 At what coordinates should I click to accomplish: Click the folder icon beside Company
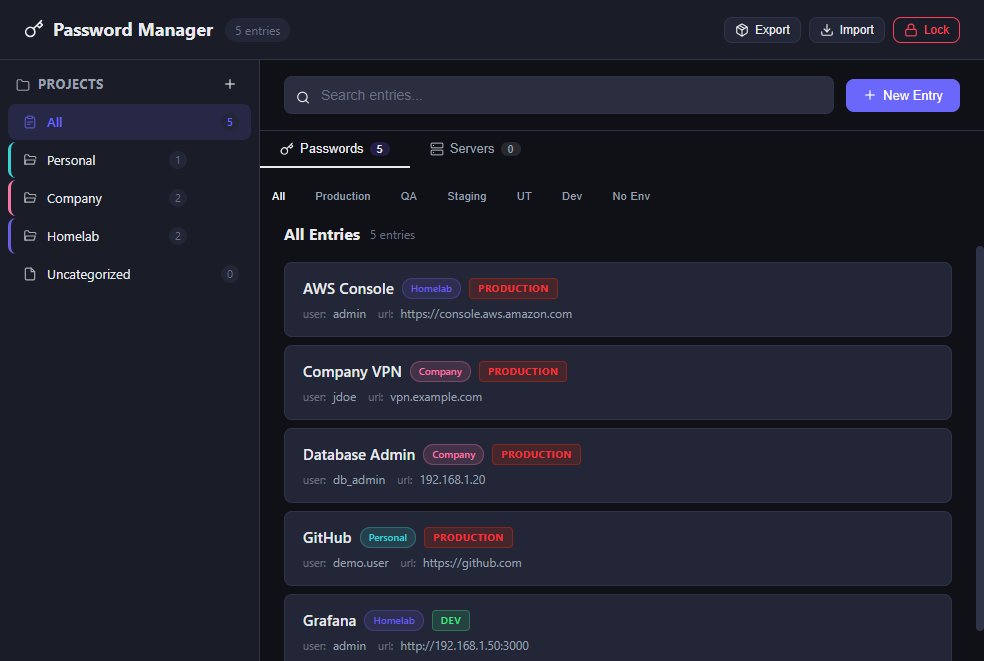pyautogui.click(x=29, y=198)
